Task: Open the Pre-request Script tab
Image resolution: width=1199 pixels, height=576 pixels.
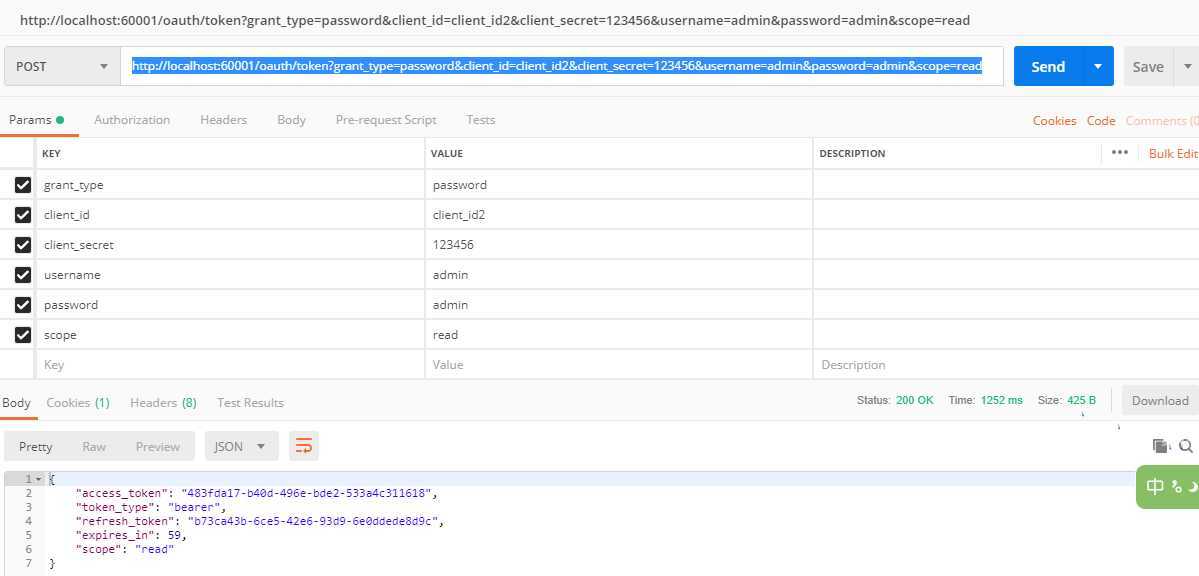Action: (x=386, y=119)
